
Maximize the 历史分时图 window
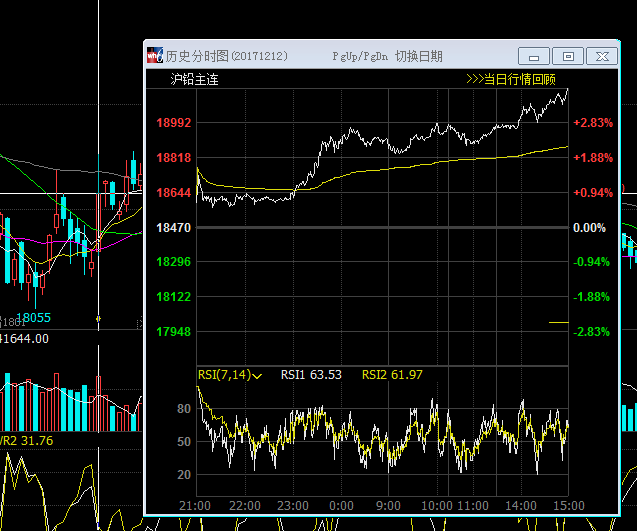568,56
